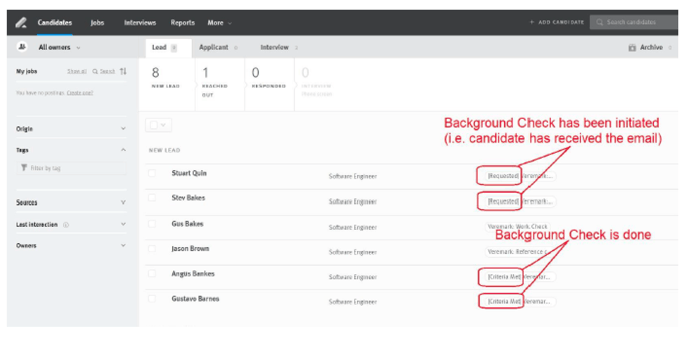
Task: Open the Archive tab
Action: pos(650,47)
